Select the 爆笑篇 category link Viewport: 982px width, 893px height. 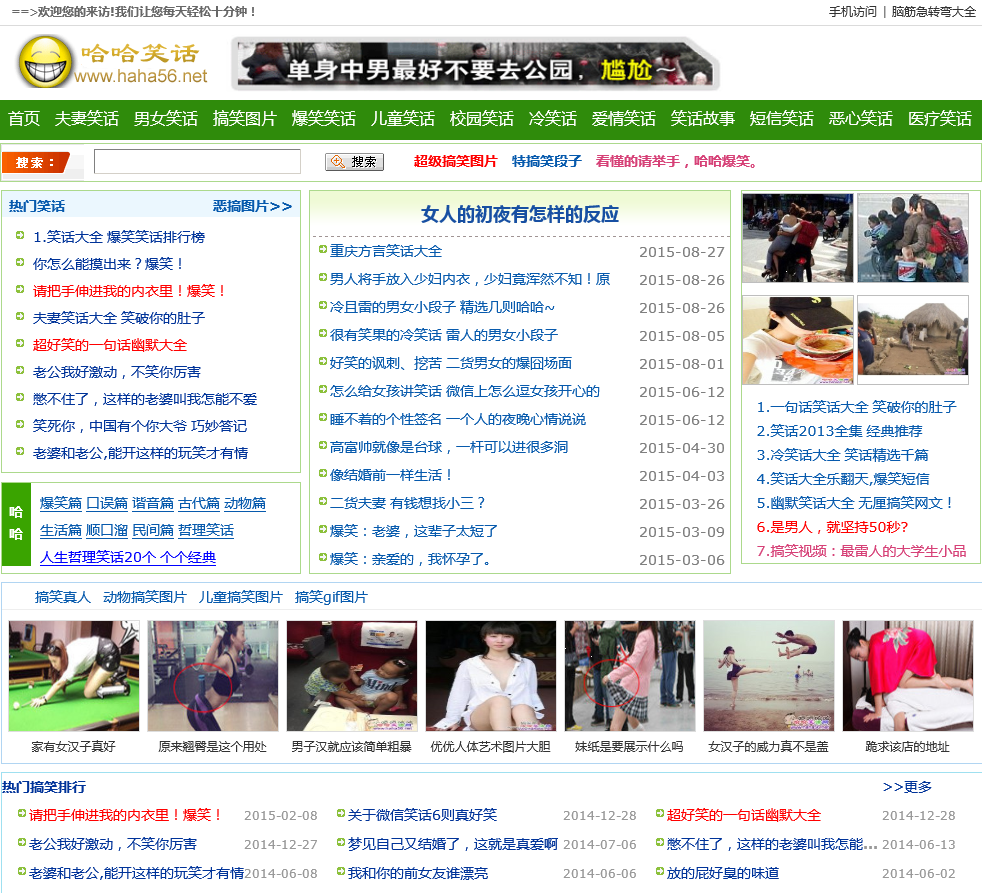(x=61, y=503)
